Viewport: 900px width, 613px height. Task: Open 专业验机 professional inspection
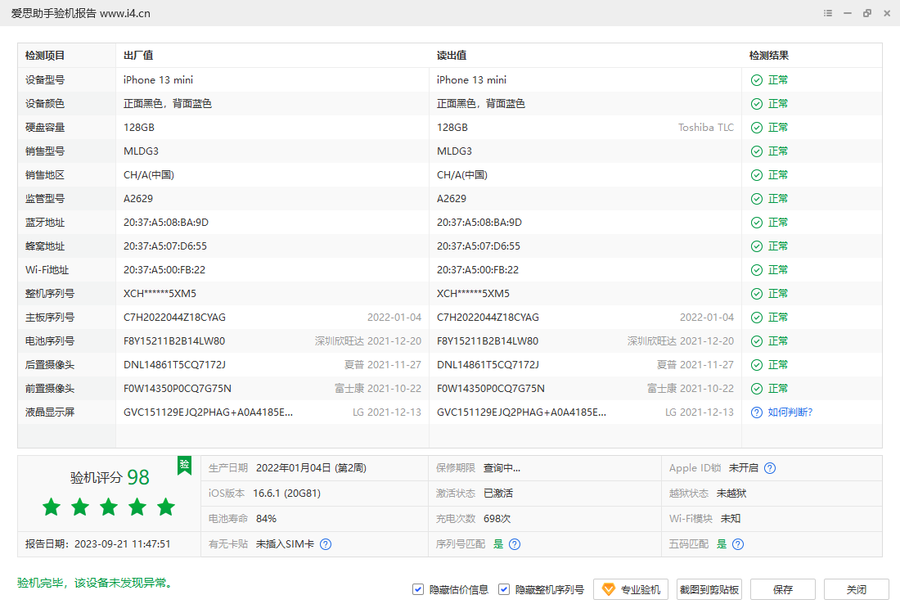(x=631, y=589)
